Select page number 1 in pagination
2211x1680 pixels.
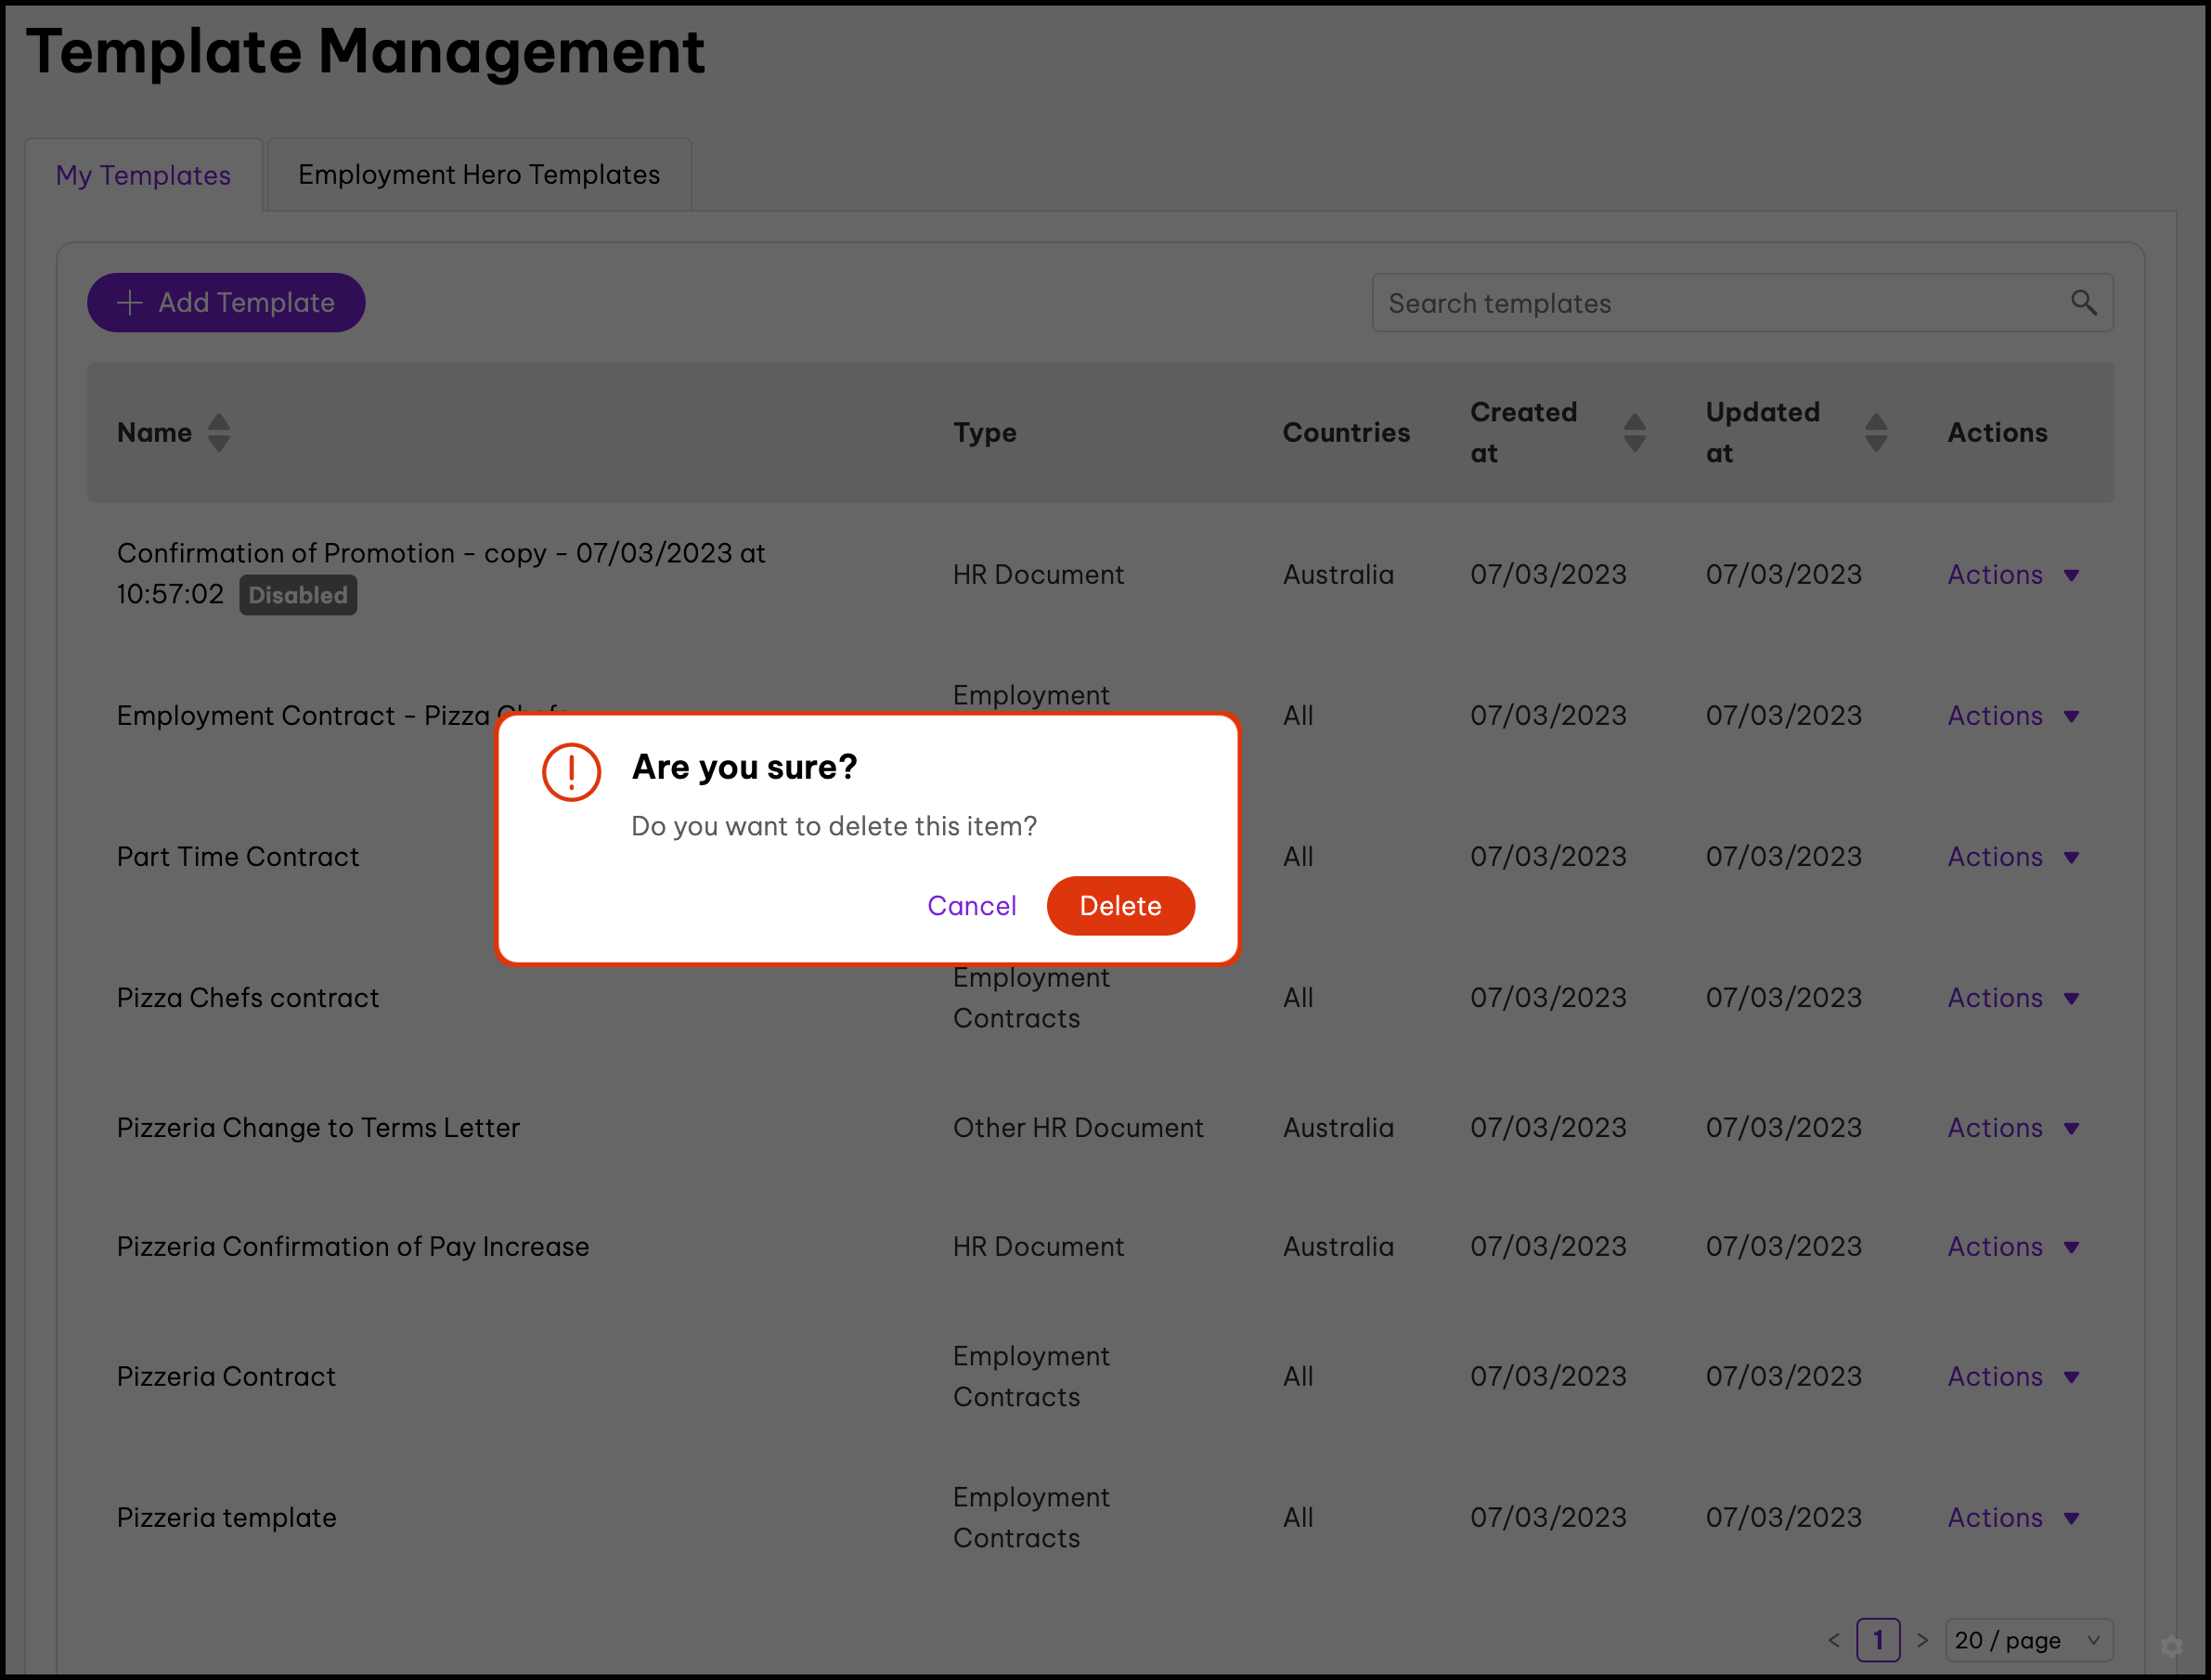click(x=1878, y=1640)
